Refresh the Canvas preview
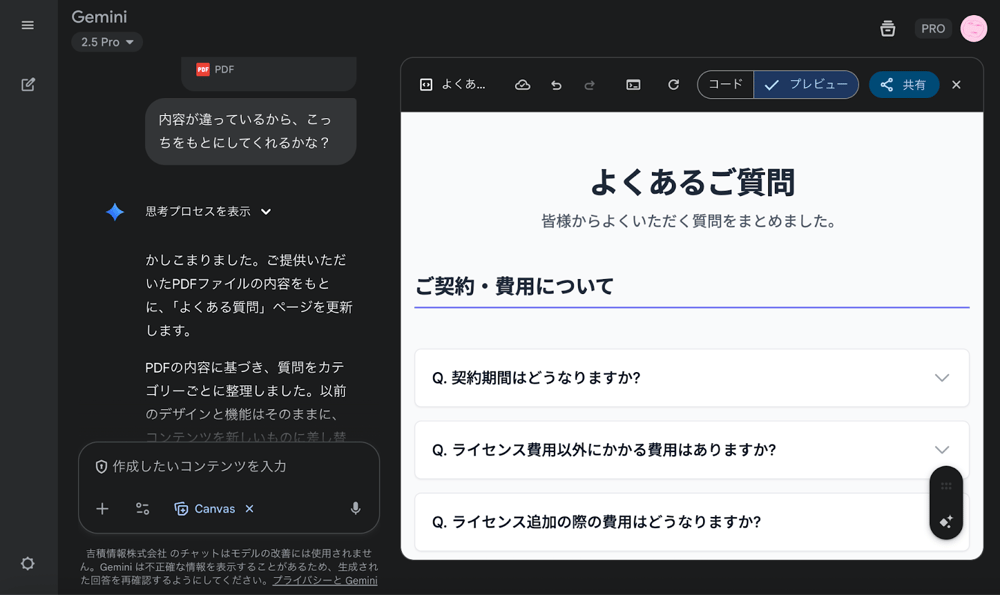The height and width of the screenshot is (595, 1000). (673, 85)
